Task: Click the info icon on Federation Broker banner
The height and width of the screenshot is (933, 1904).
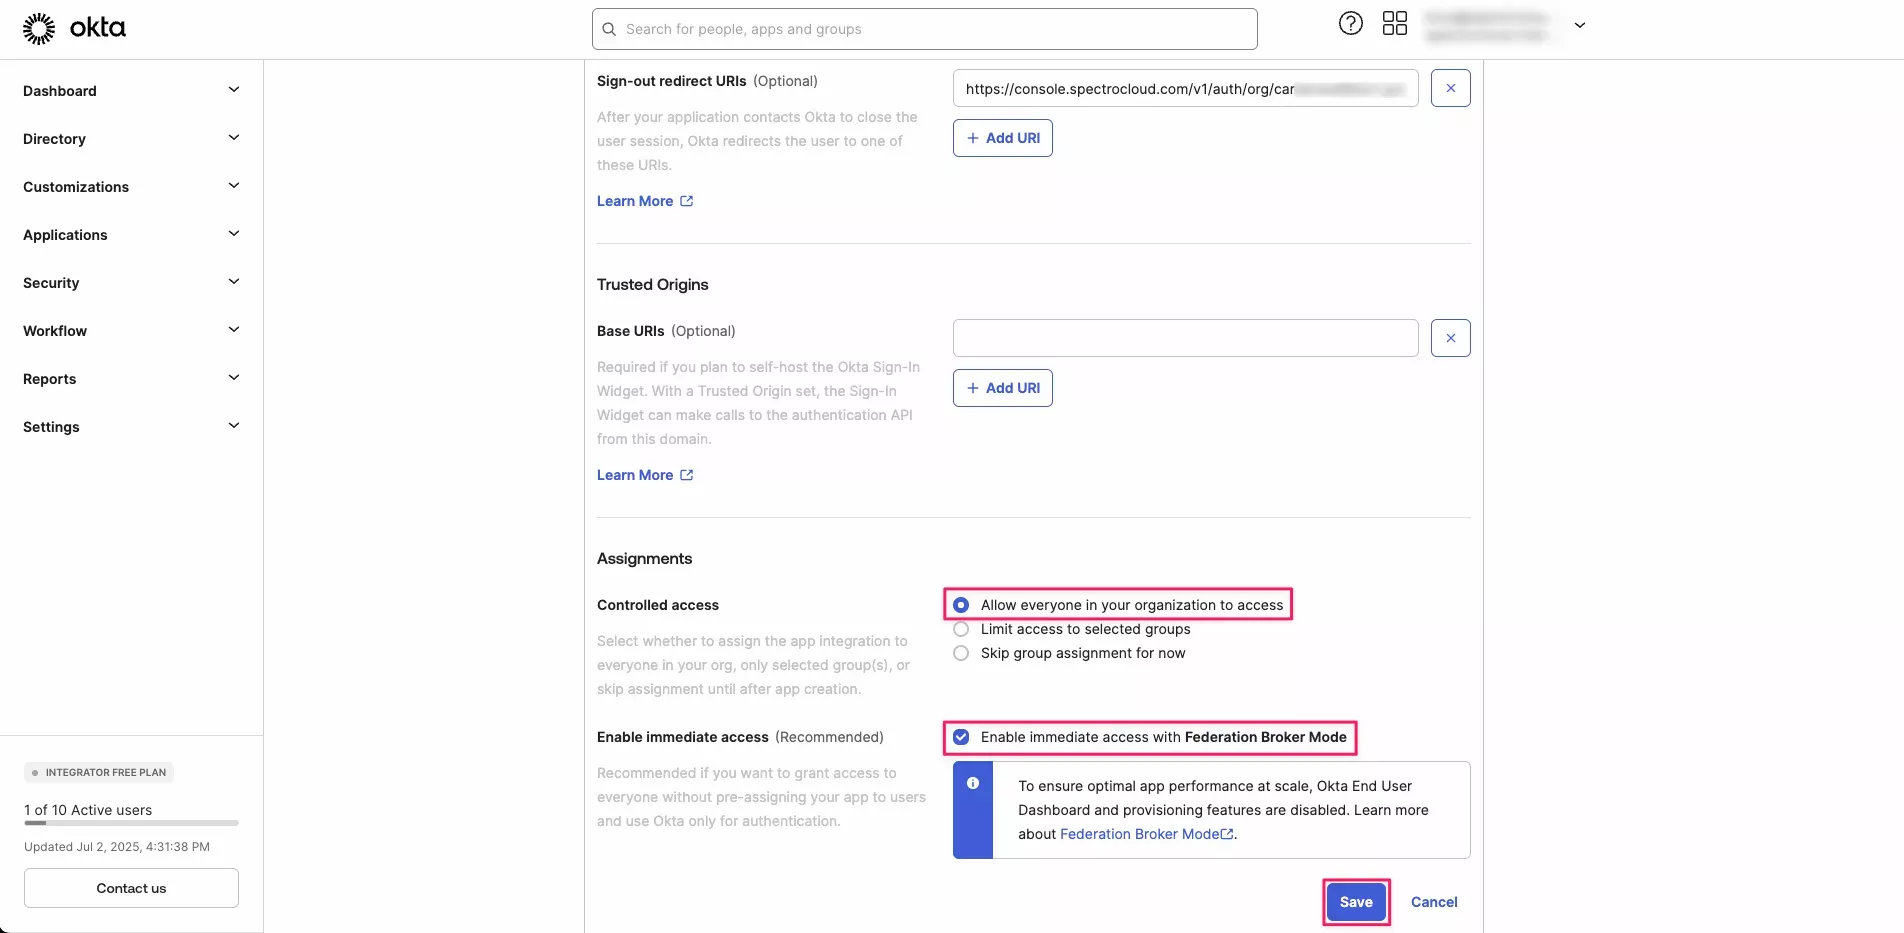Action: pos(971,783)
